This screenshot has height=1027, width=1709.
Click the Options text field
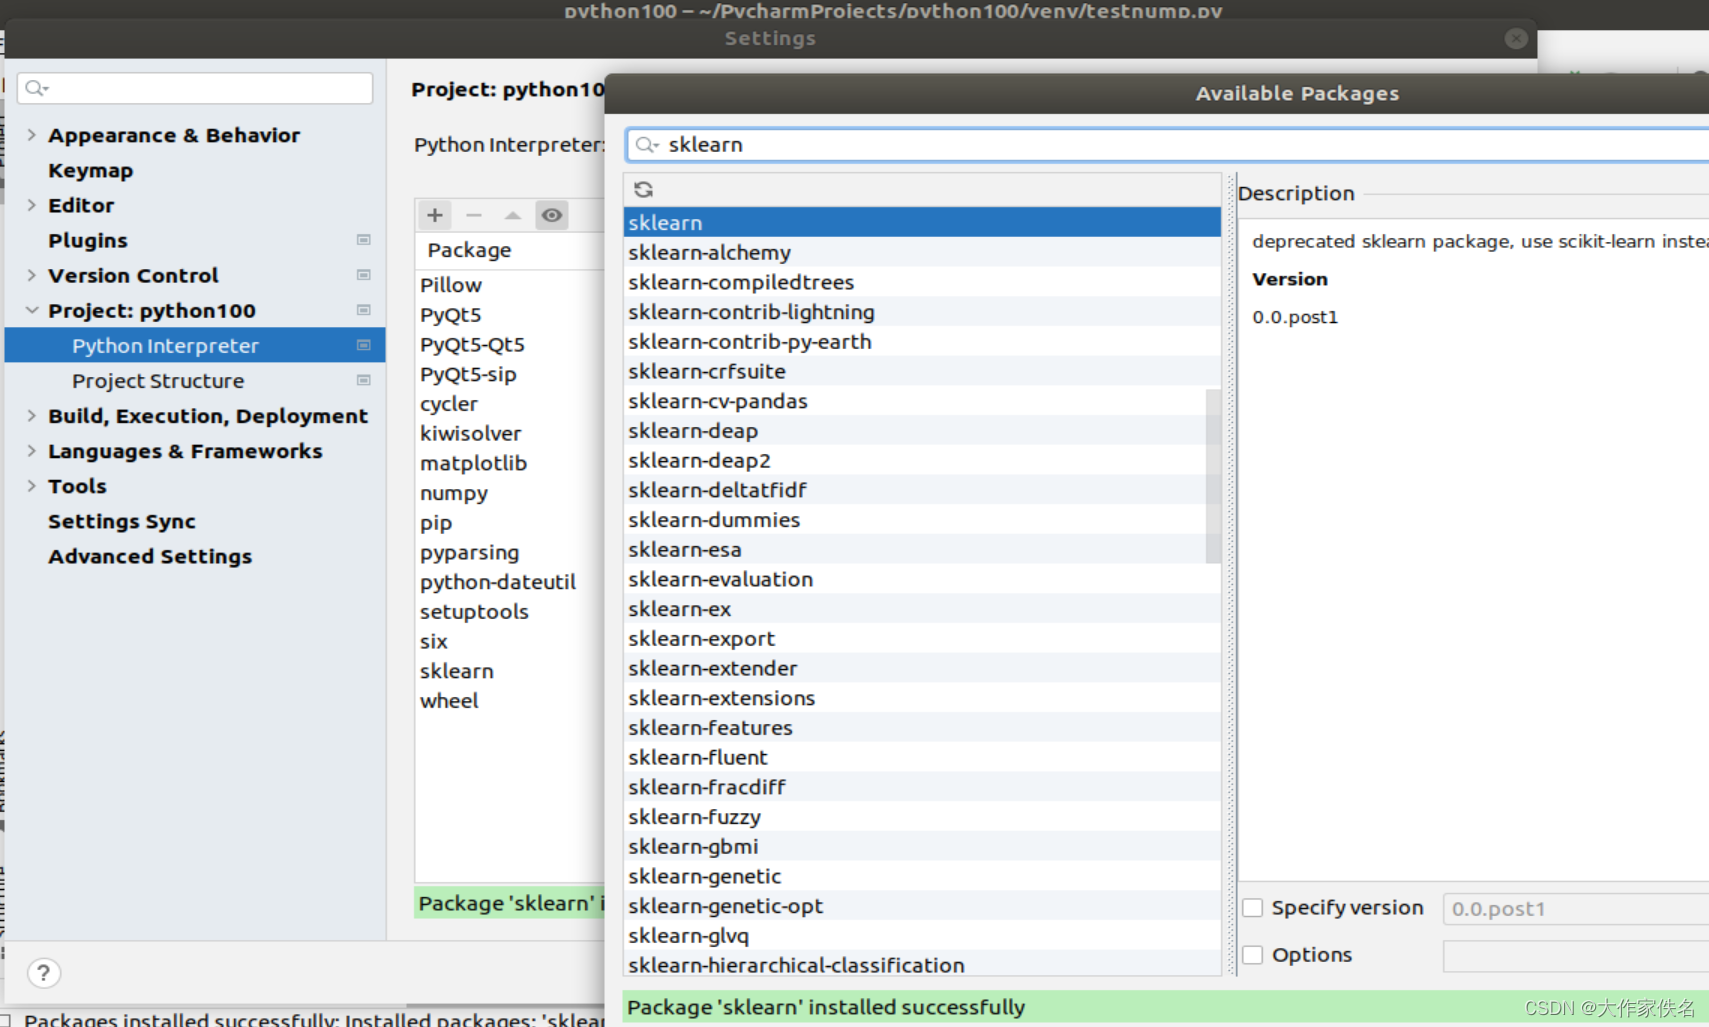coord(1575,956)
